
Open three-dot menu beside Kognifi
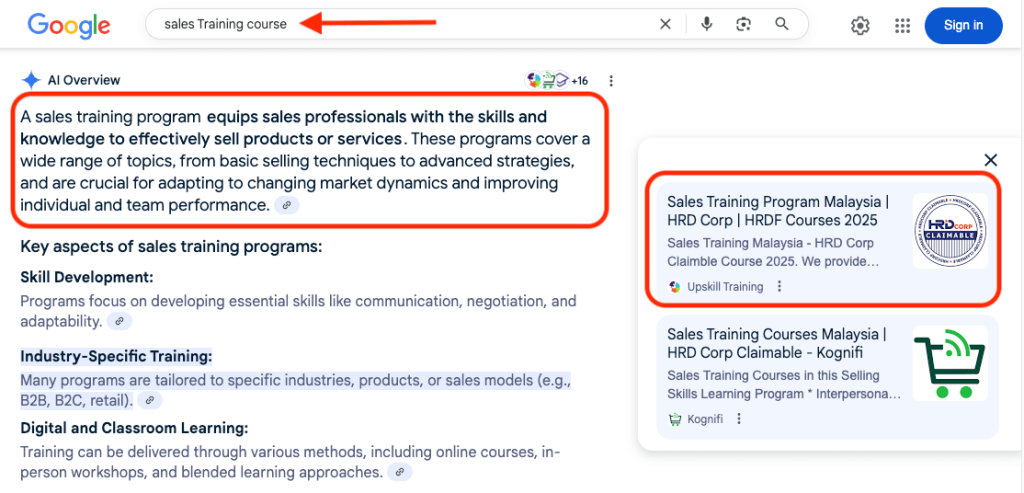tap(739, 419)
